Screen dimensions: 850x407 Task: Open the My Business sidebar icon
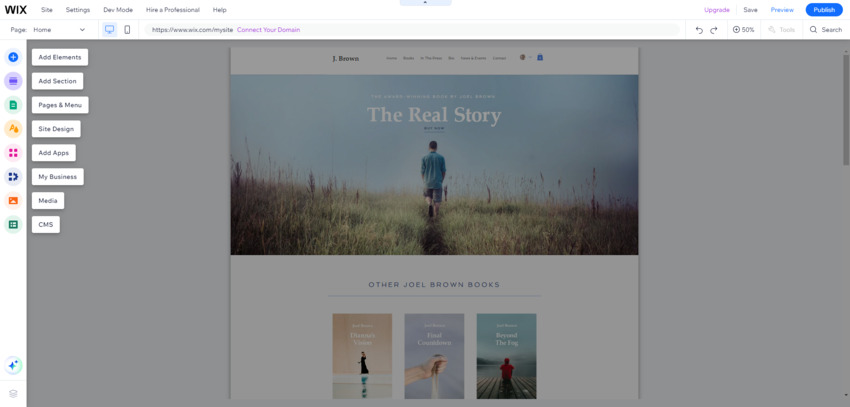13,177
